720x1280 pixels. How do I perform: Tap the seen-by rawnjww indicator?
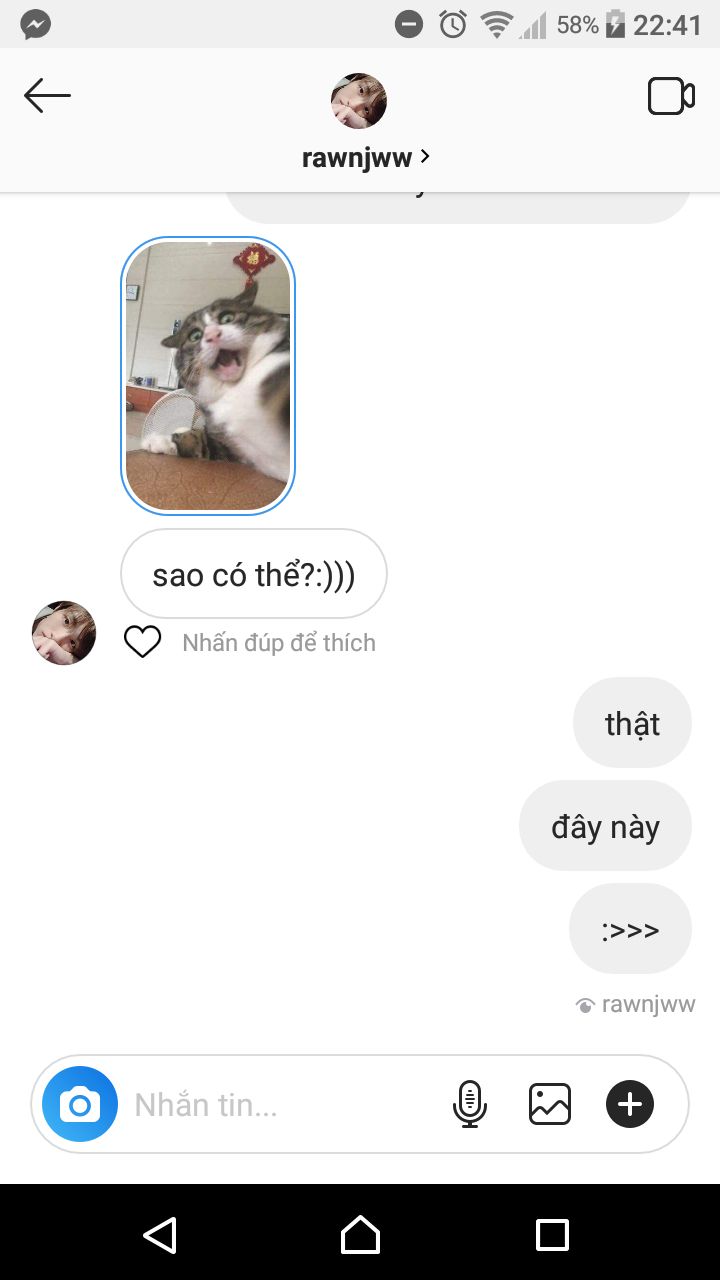click(635, 1004)
